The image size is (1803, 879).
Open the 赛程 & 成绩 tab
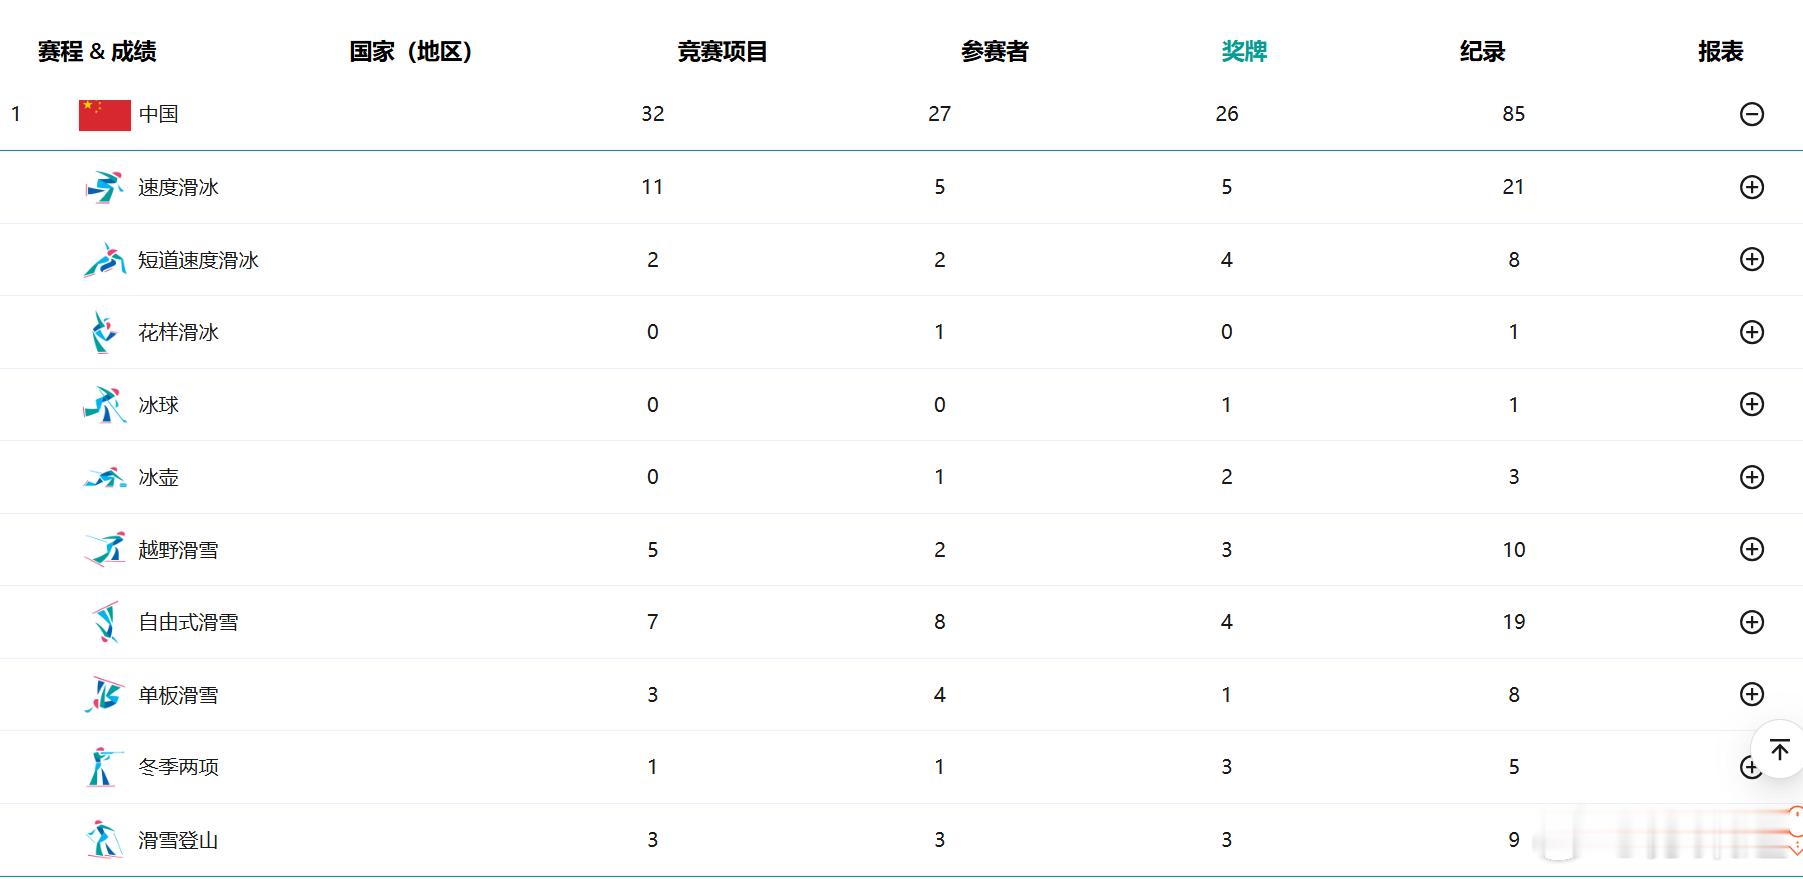point(97,51)
